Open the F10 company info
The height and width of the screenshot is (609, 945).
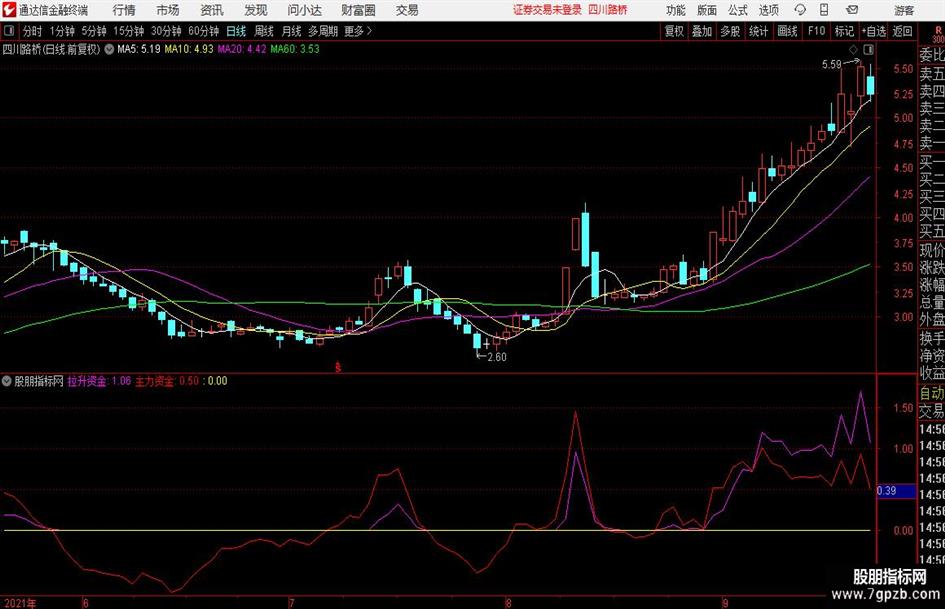pos(816,31)
